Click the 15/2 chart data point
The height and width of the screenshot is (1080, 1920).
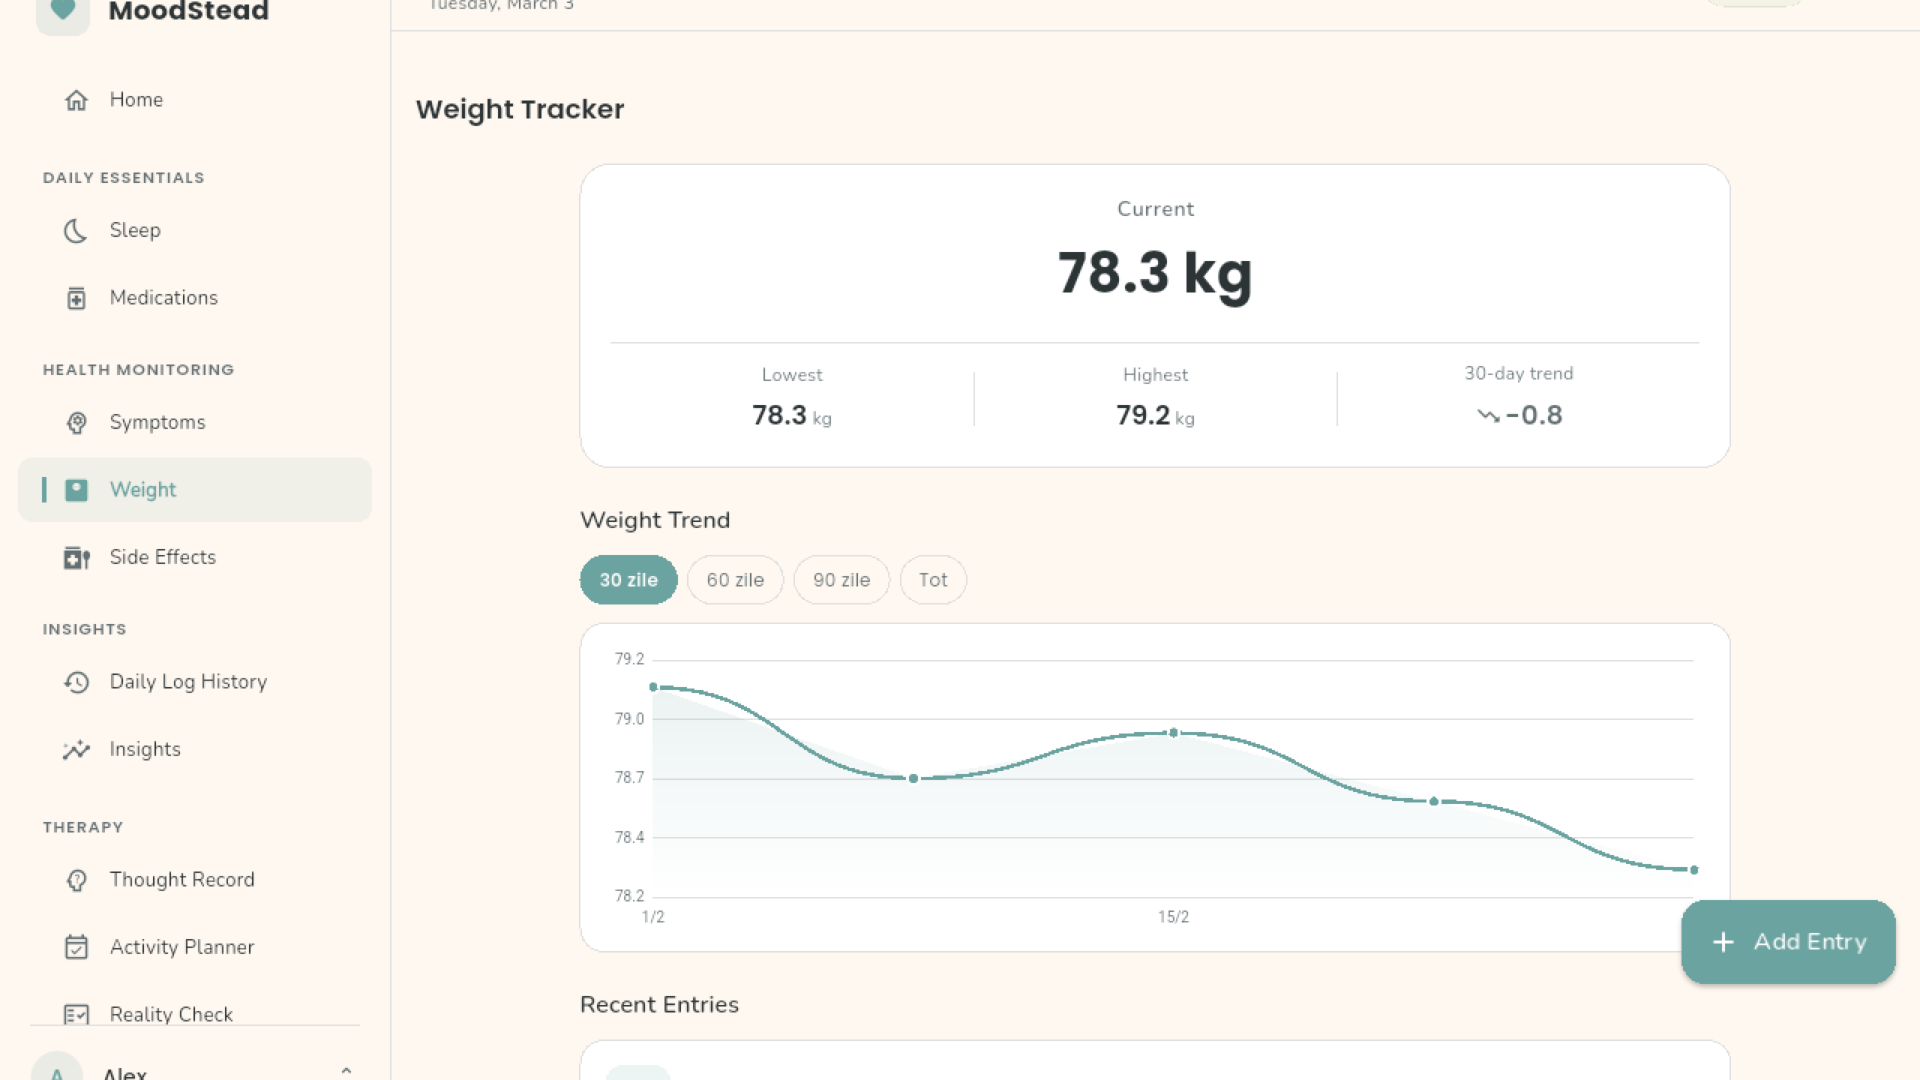[1174, 733]
